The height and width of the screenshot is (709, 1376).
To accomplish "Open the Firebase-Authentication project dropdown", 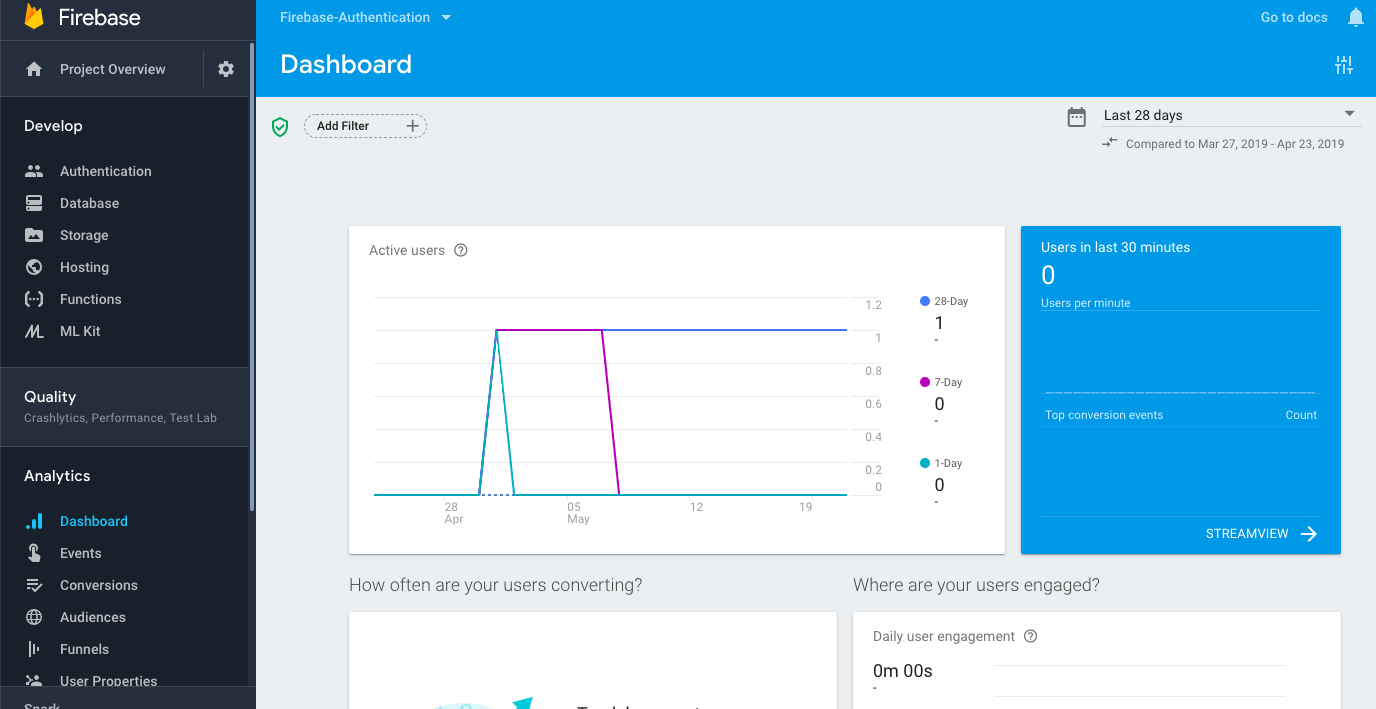I will tap(366, 17).
